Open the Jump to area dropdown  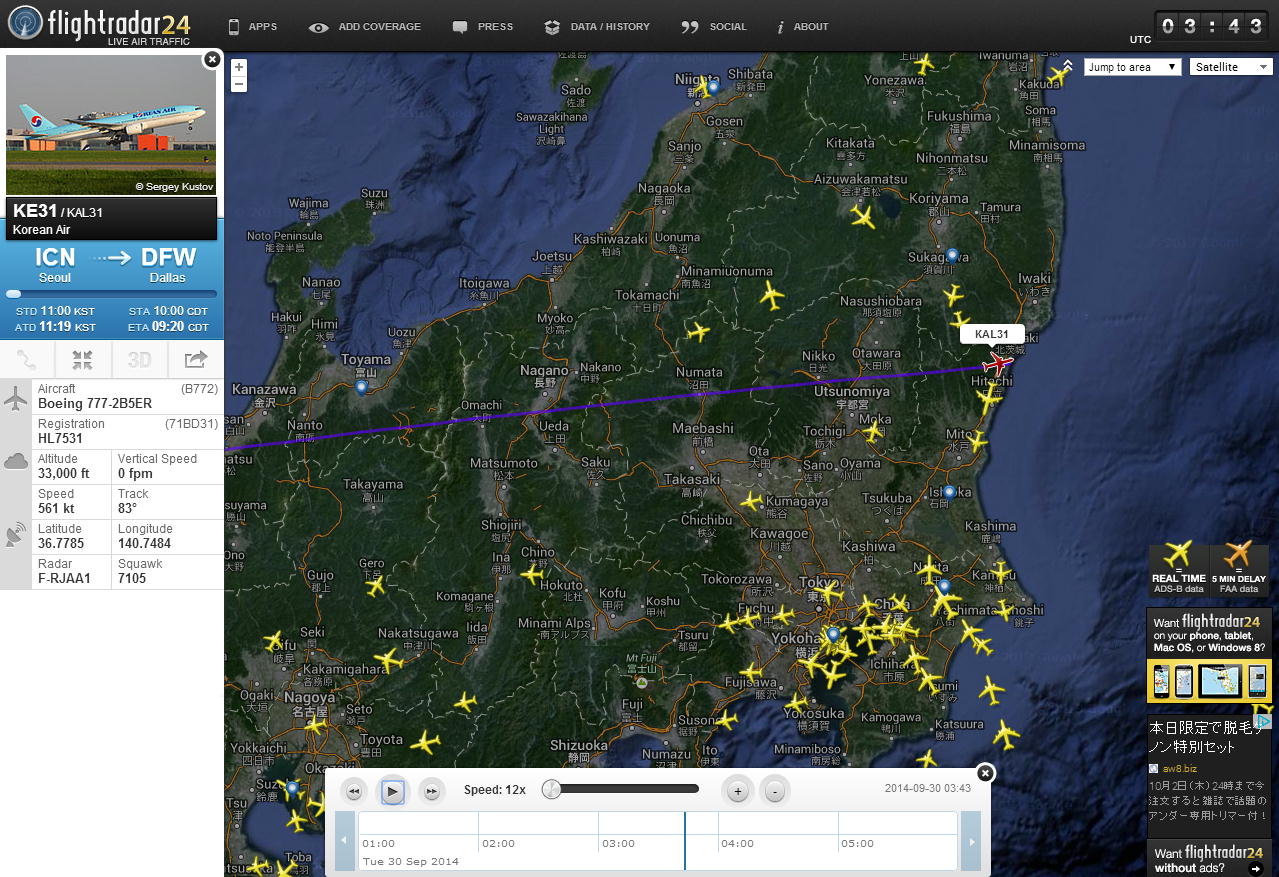tap(1132, 67)
